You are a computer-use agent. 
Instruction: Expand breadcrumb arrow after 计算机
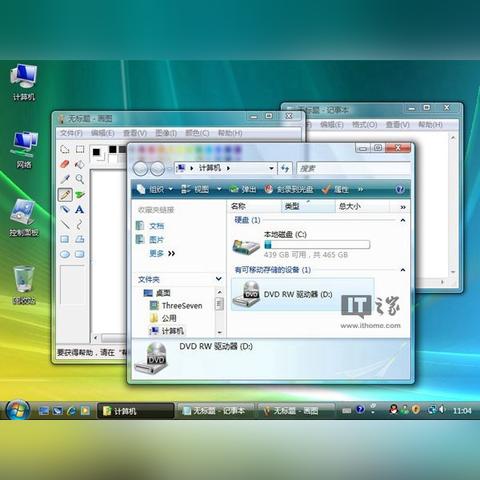point(228,168)
